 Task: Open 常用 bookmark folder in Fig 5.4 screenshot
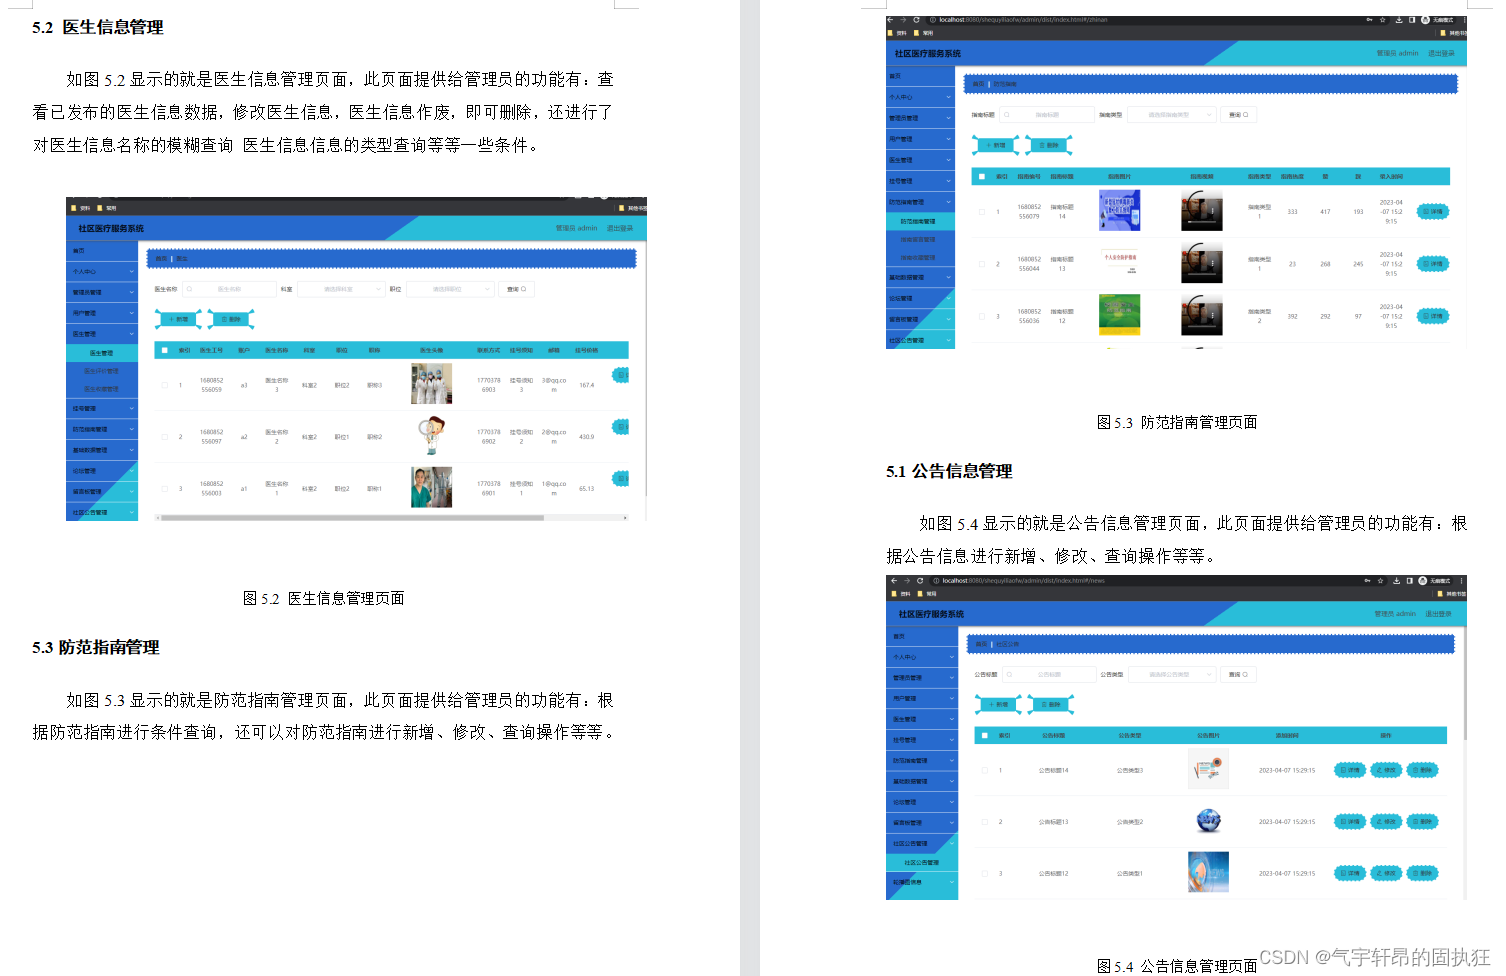point(926,593)
